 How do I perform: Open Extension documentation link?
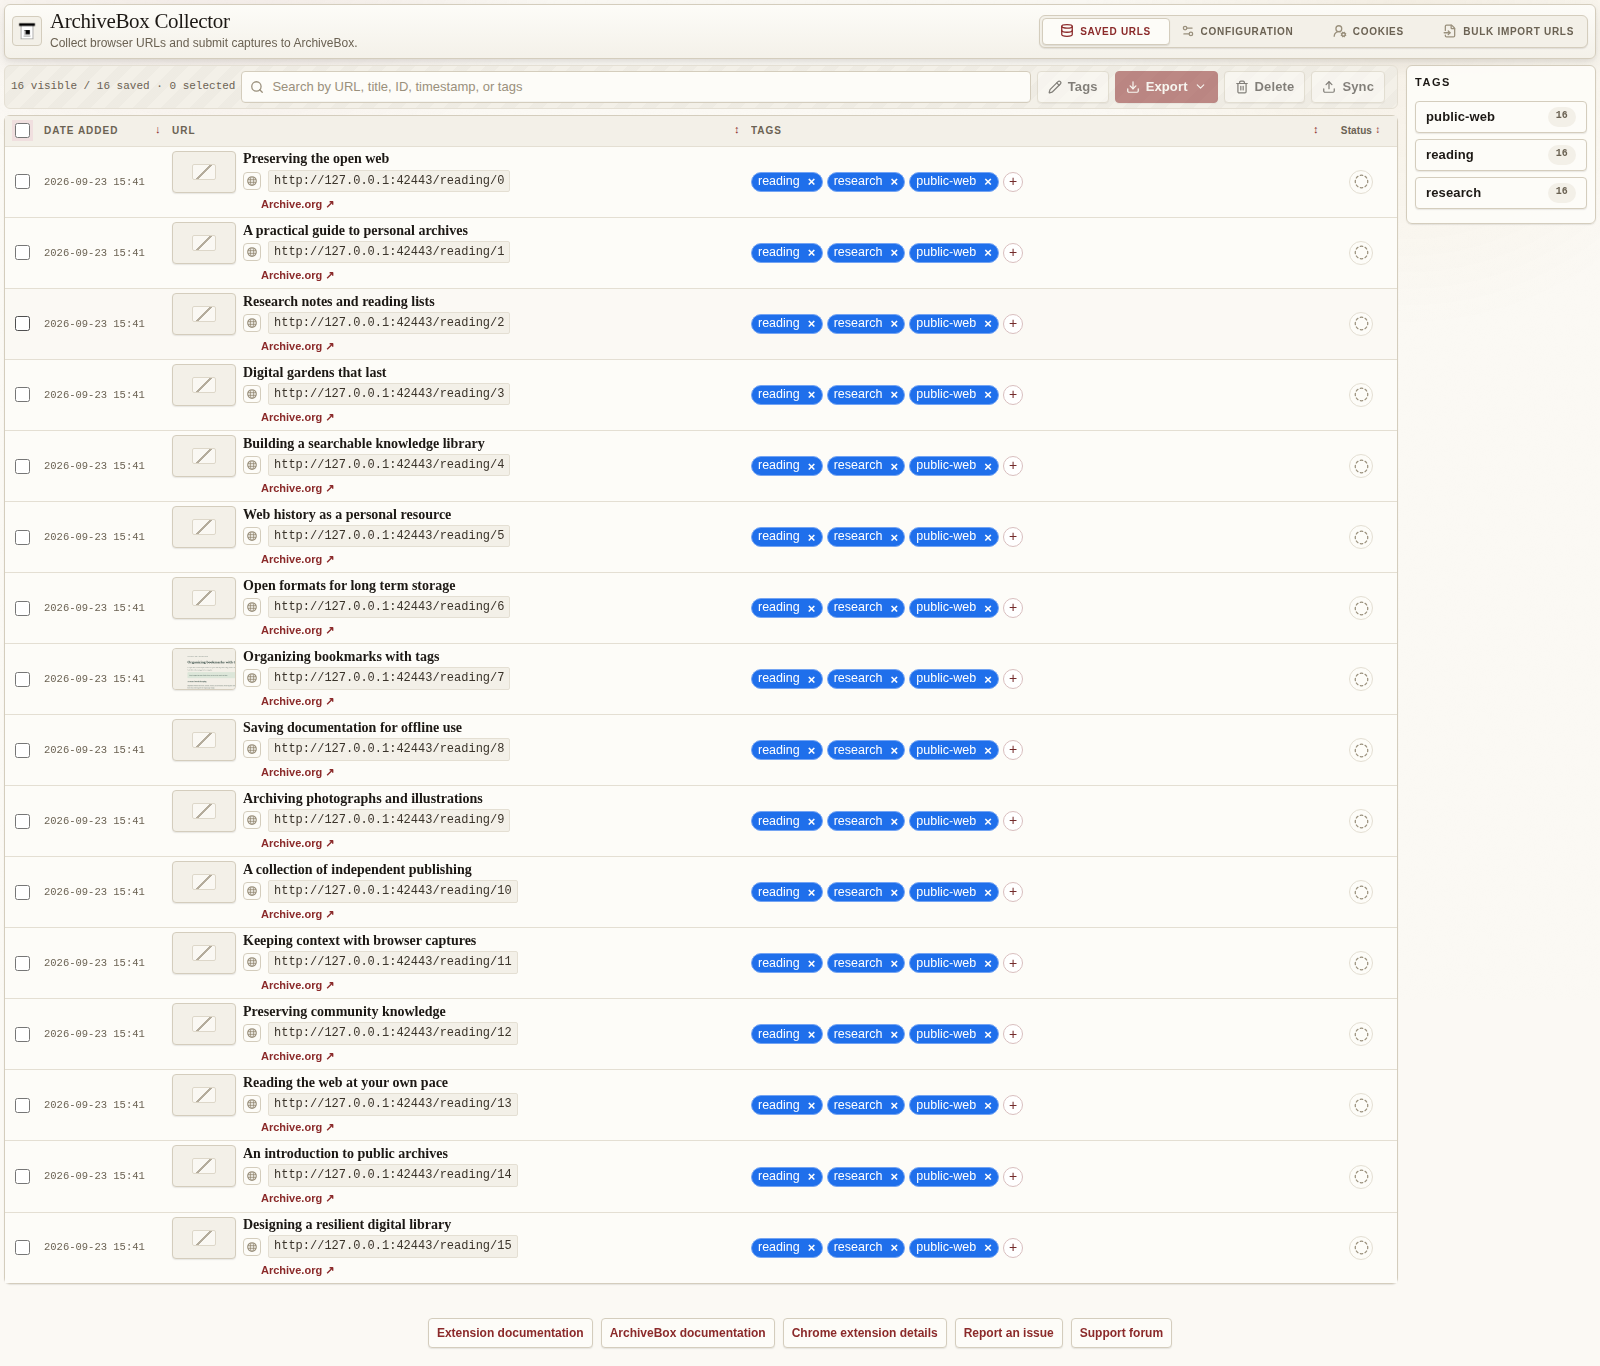click(510, 1333)
